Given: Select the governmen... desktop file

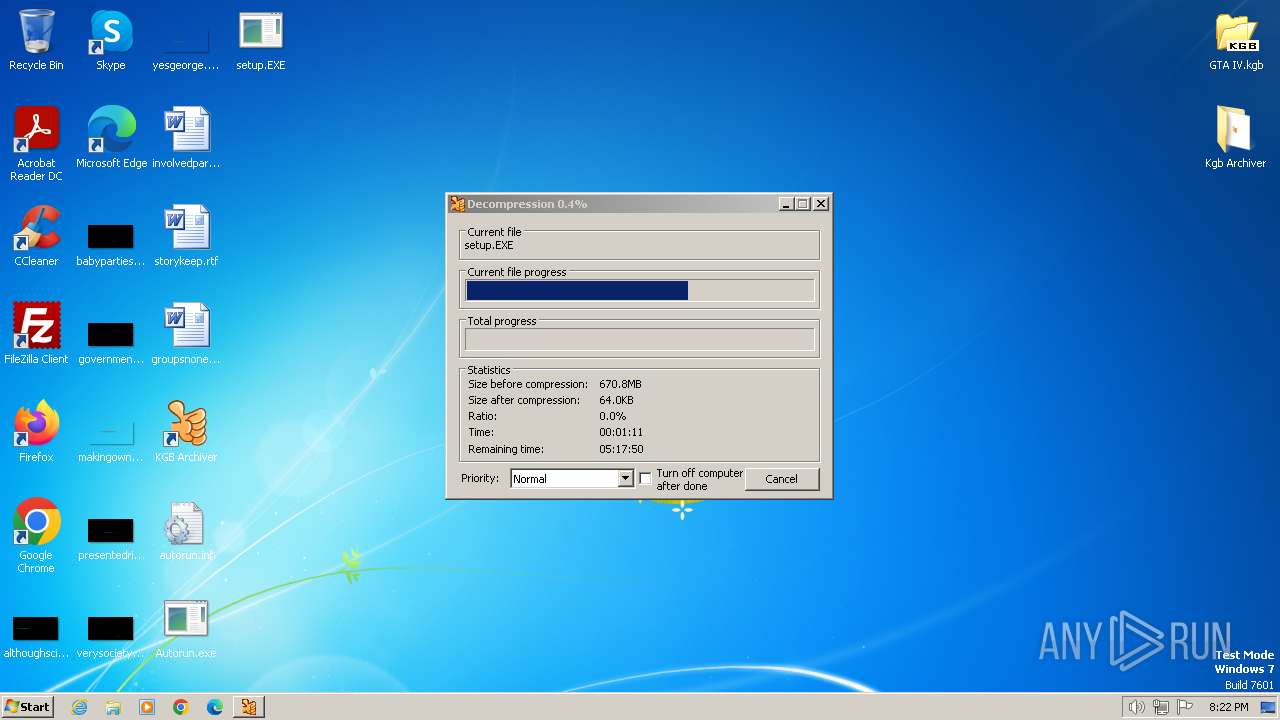Looking at the screenshot, I should (111, 344).
